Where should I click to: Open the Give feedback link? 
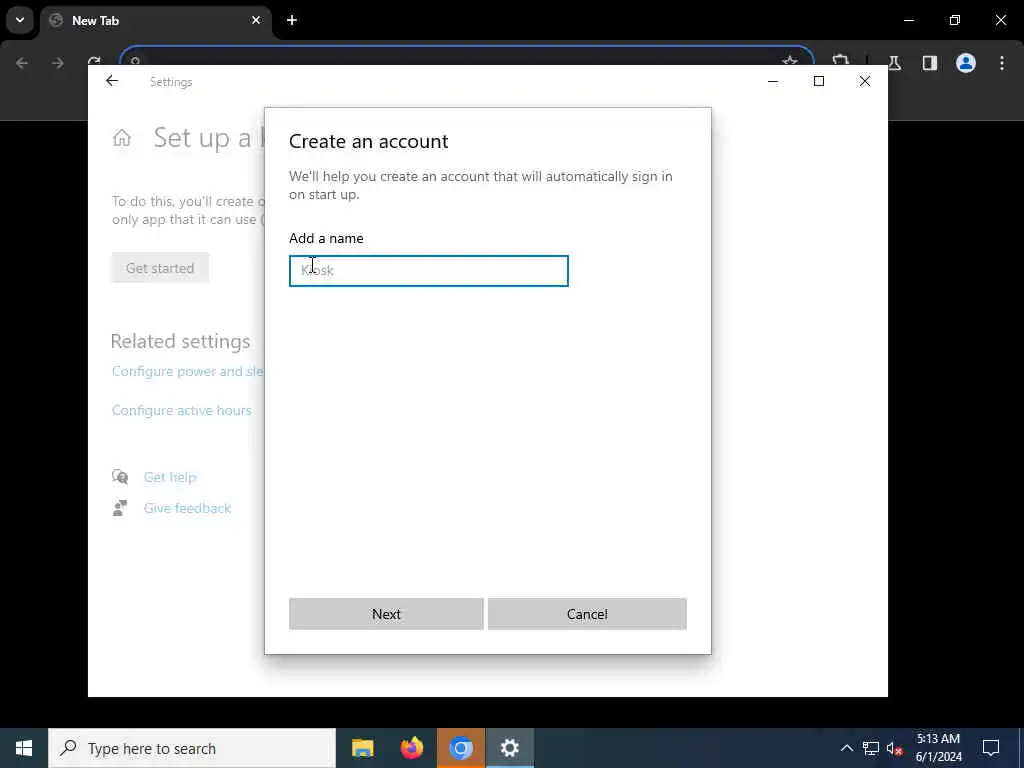(x=187, y=508)
